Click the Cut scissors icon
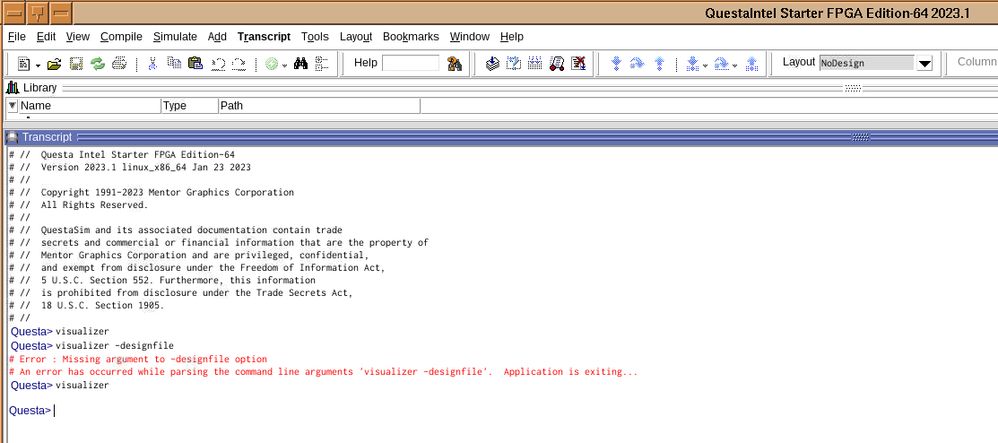This screenshot has height=443, width=998. (x=153, y=64)
